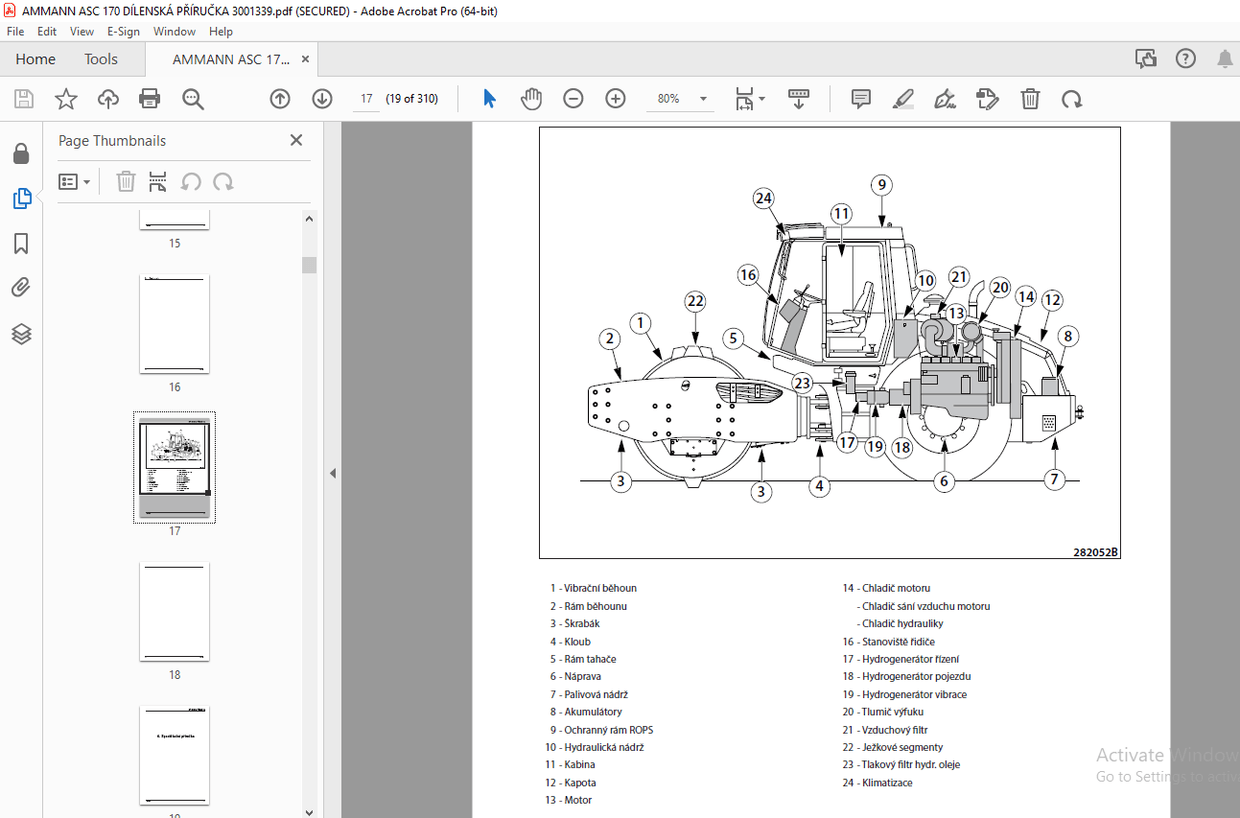Viewport: 1240px width, 818px height.
Task: Click the Print file icon
Action: [x=150, y=98]
